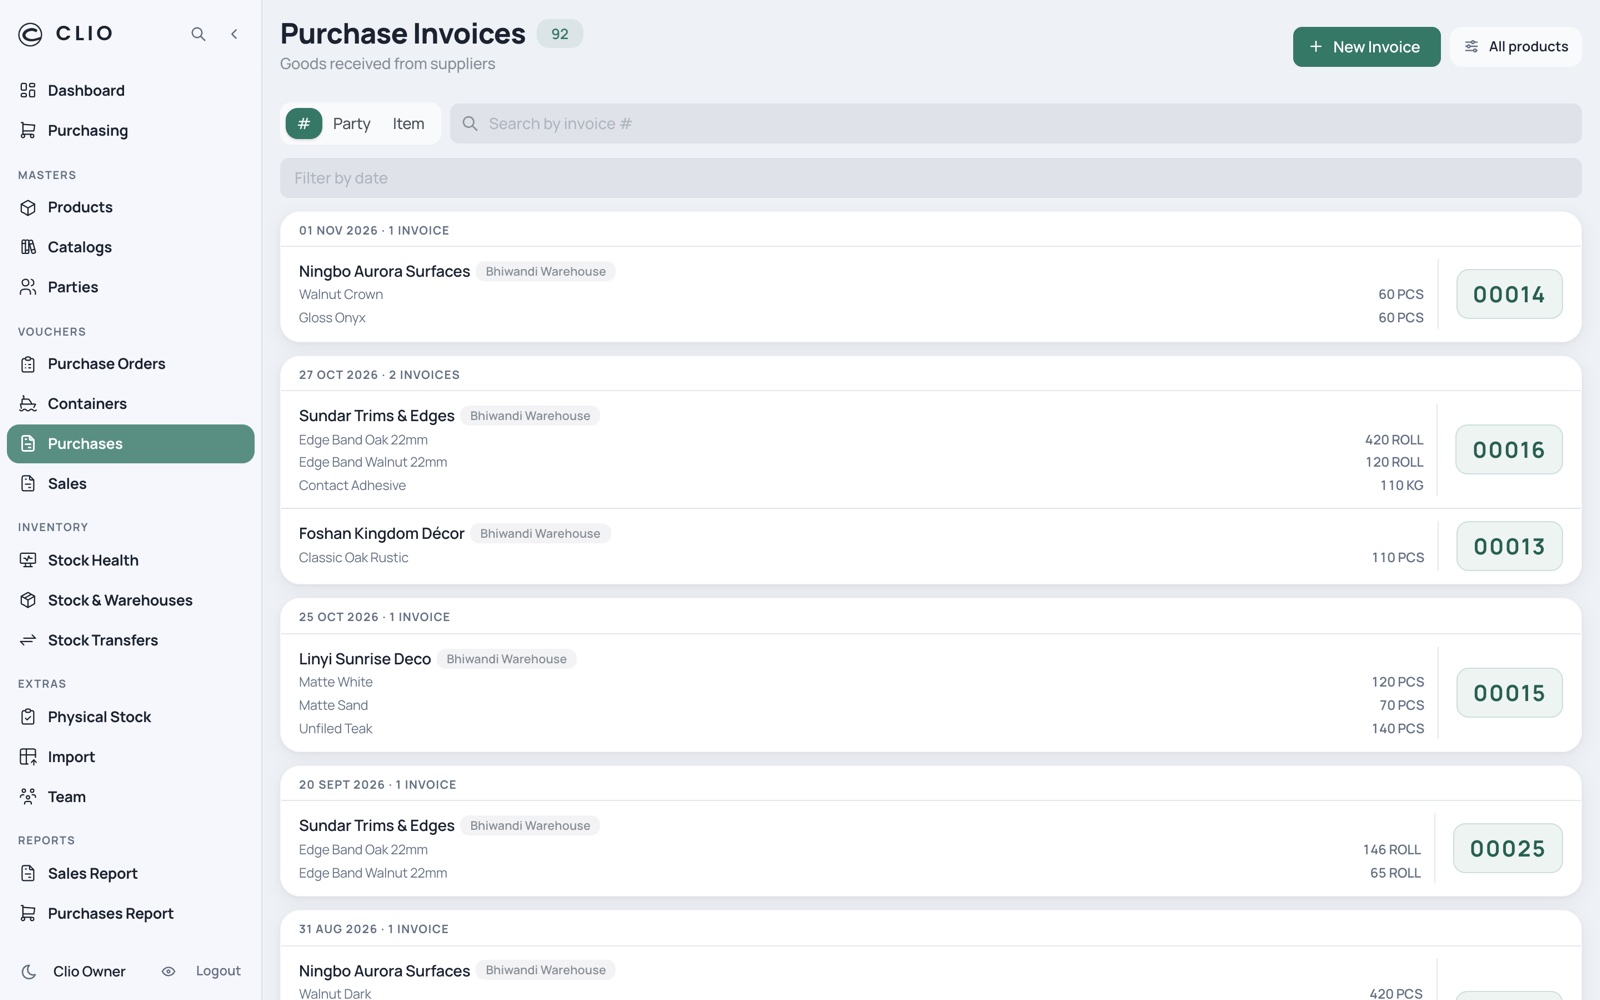
Task: Click the Dashboard grid icon
Action: click(28, 90)
